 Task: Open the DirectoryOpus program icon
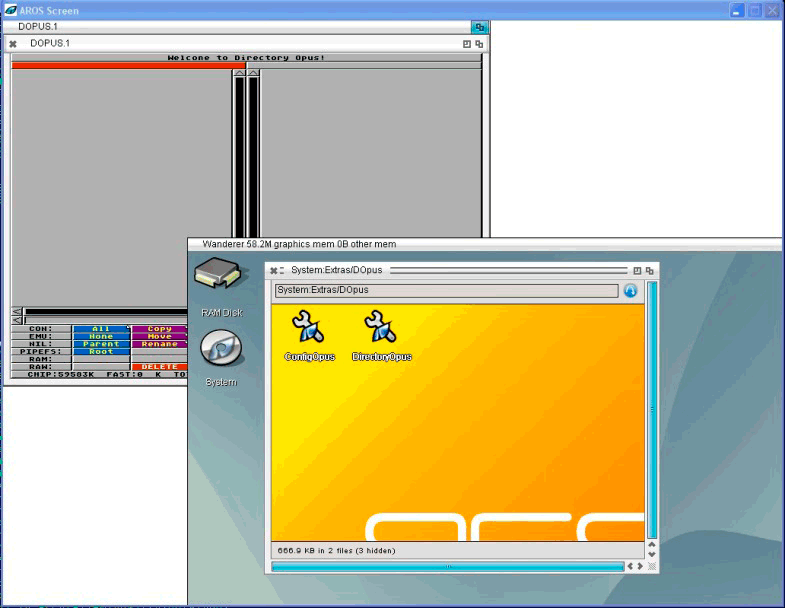(x=381, y=335)
